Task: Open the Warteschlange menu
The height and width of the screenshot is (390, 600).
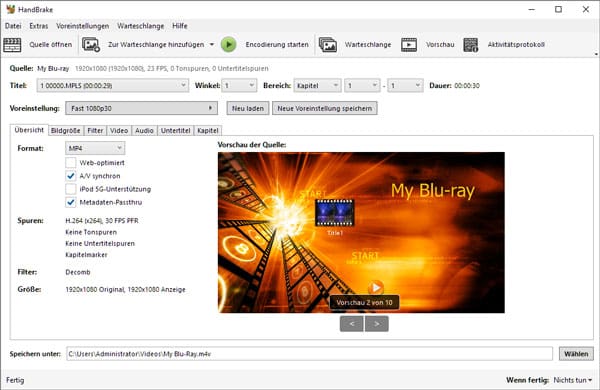Action: click(x=140, y=26)
